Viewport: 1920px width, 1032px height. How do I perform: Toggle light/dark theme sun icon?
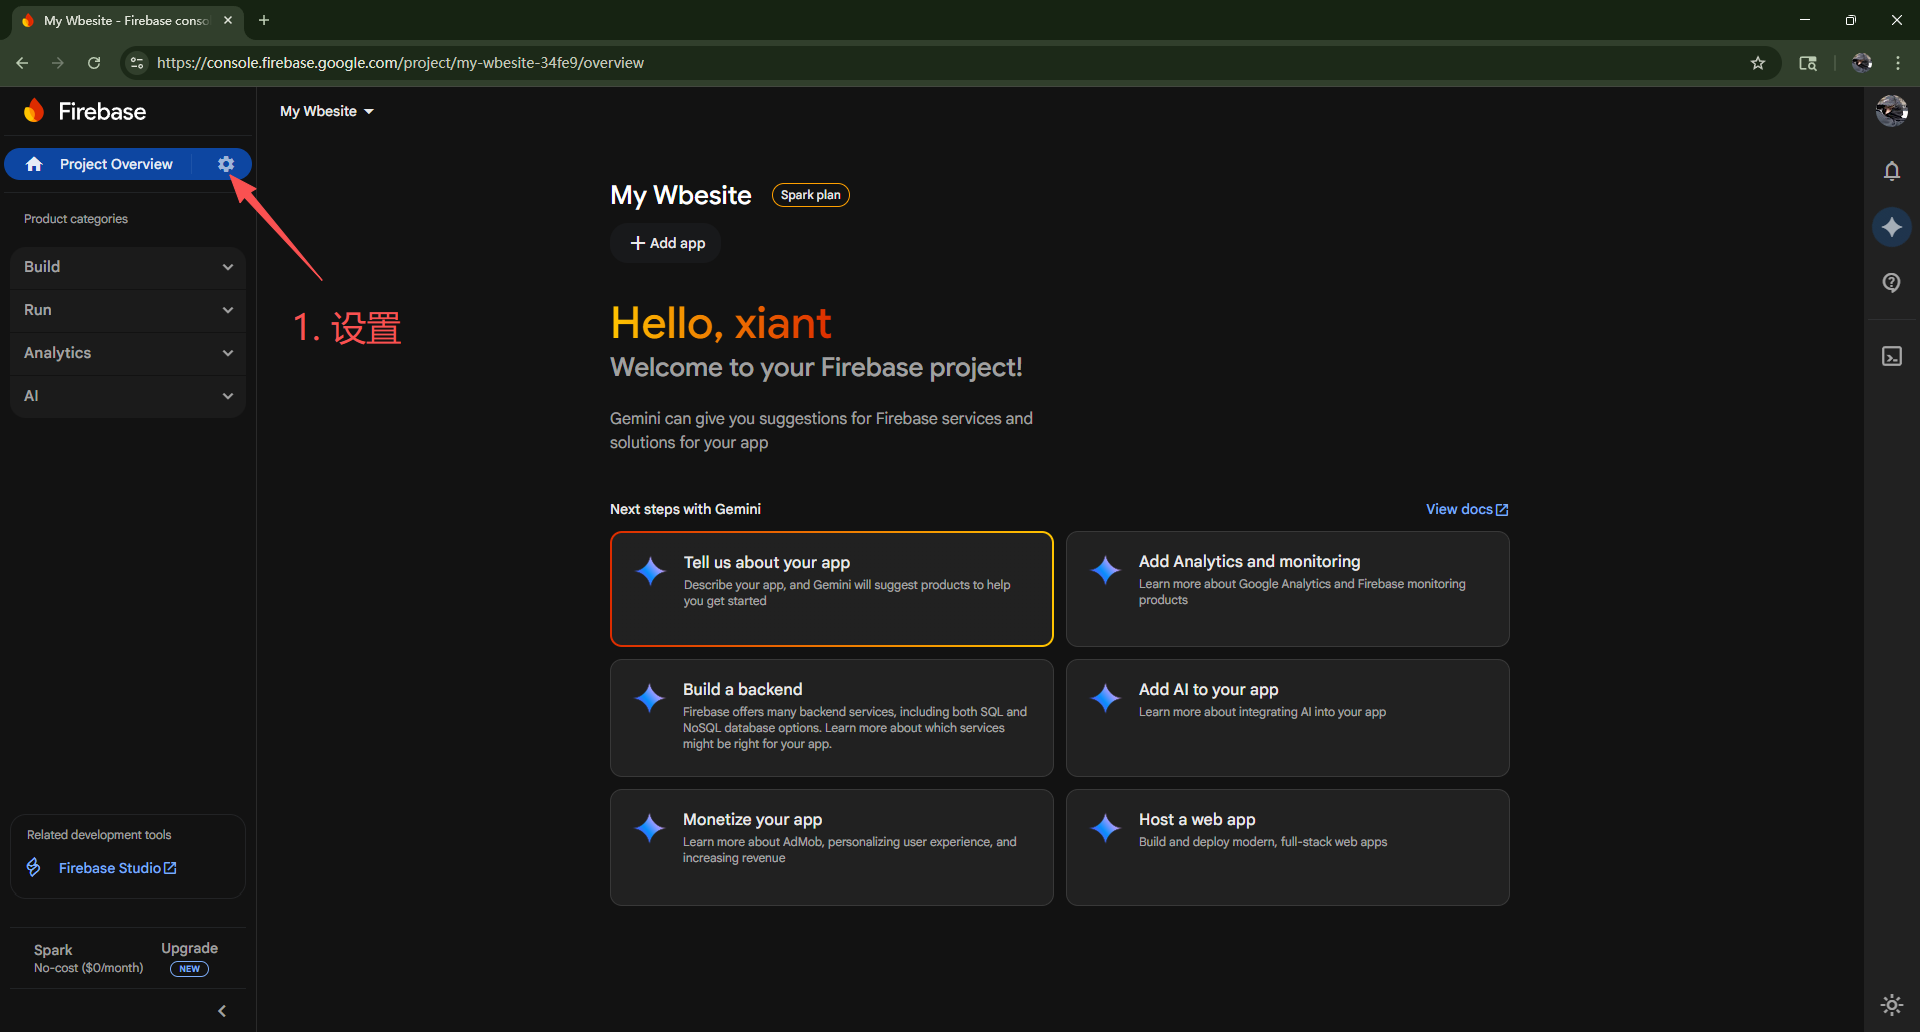(x=1891, y=1005)
